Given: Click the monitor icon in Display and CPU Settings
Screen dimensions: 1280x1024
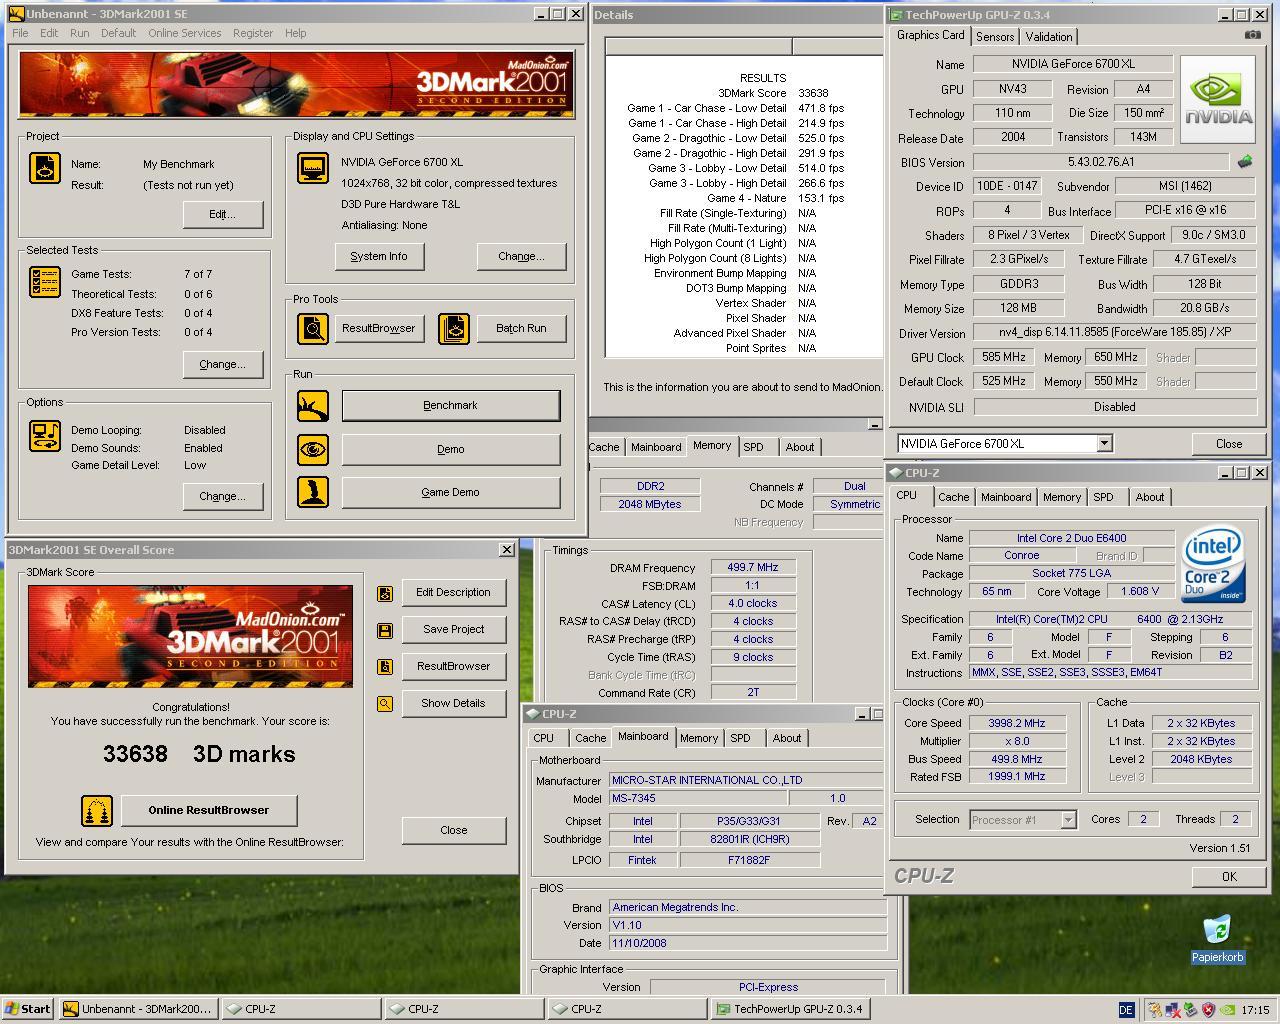Looking at the screenshot, I should [x=313, y=167].
